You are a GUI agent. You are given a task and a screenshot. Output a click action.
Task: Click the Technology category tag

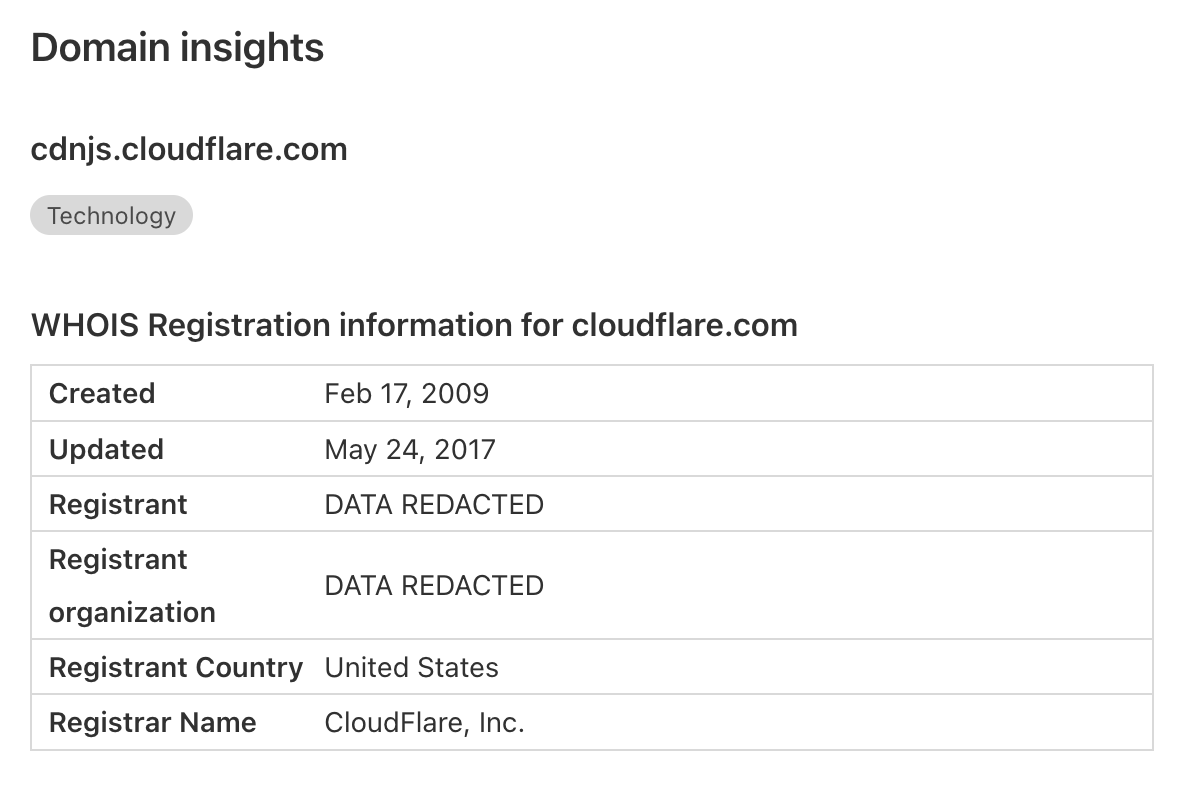point(111,215)
